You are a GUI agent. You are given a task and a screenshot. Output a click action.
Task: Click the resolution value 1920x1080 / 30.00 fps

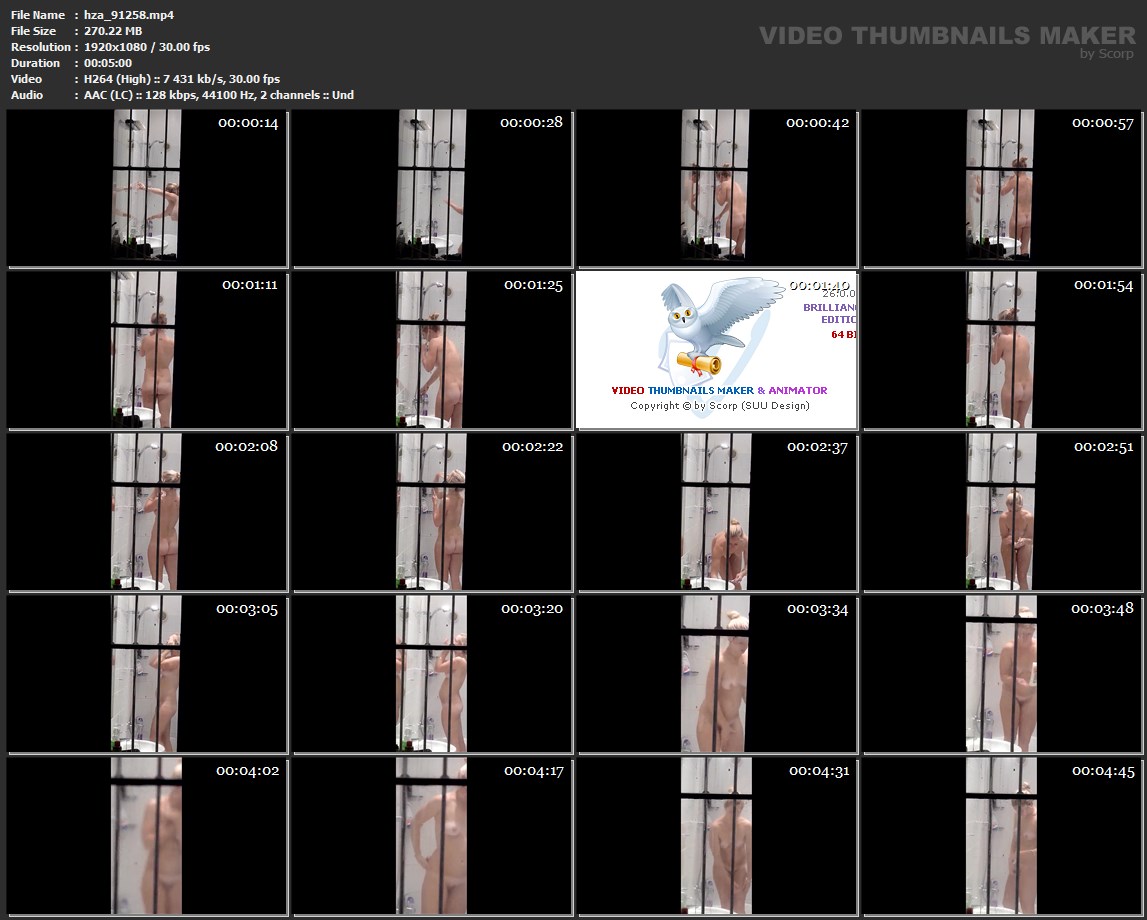pyautogui.click(x=146, y=47)
